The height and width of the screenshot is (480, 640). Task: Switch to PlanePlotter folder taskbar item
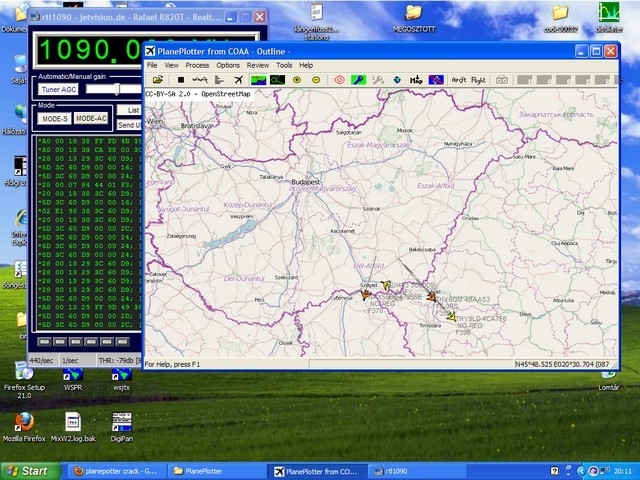[216, 471]
